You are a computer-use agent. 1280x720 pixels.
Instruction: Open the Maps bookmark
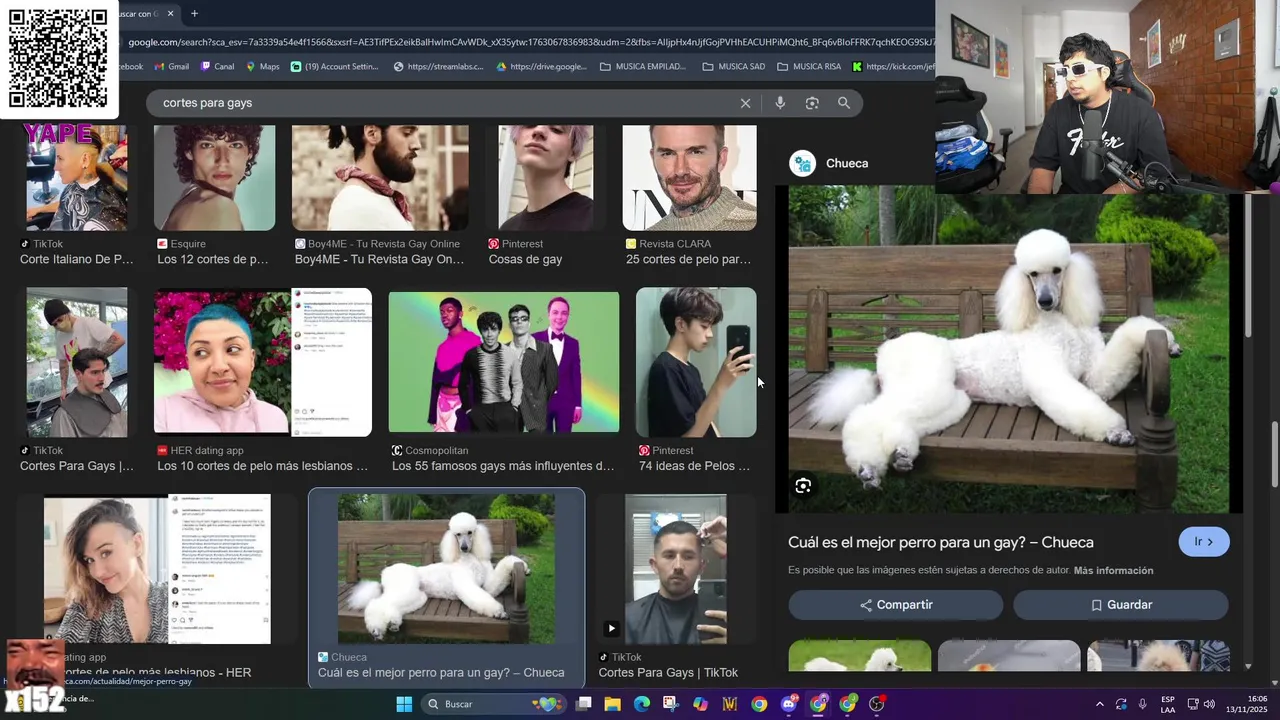point(262,67)
